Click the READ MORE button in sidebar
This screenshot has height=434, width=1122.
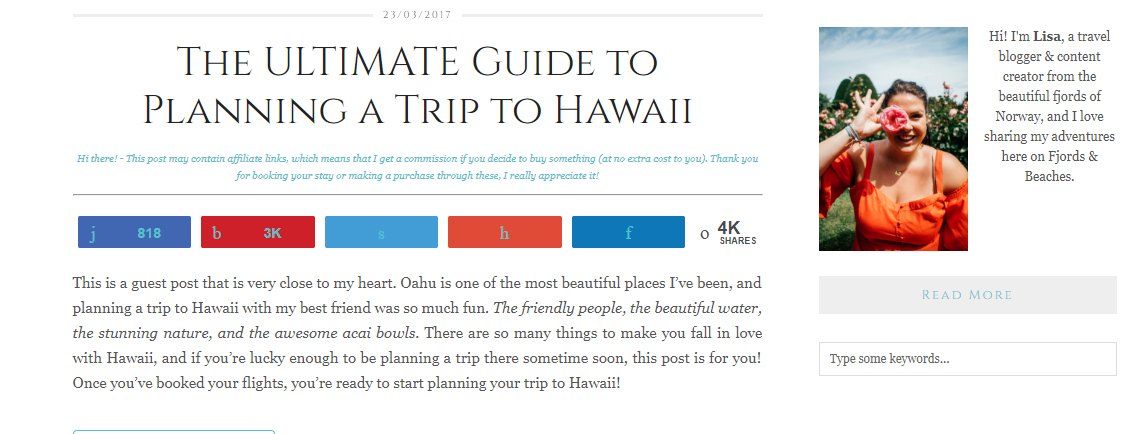click(x=967, y=295)
